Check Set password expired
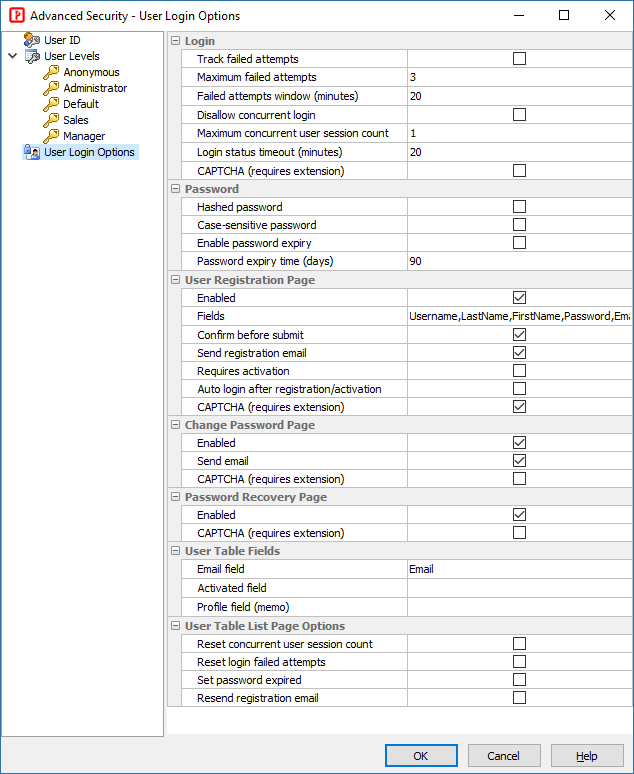Screen dimensions: 634x774 (519, 680)
